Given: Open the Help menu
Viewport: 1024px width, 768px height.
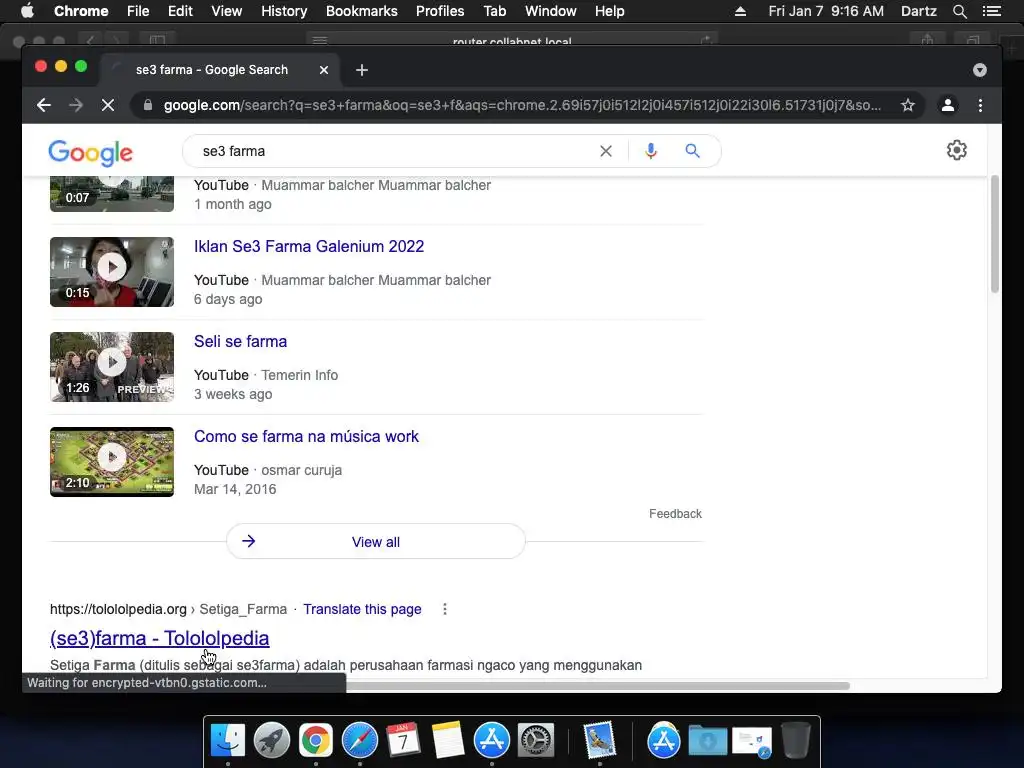Looking at the screenshot, I should point(609,11).
